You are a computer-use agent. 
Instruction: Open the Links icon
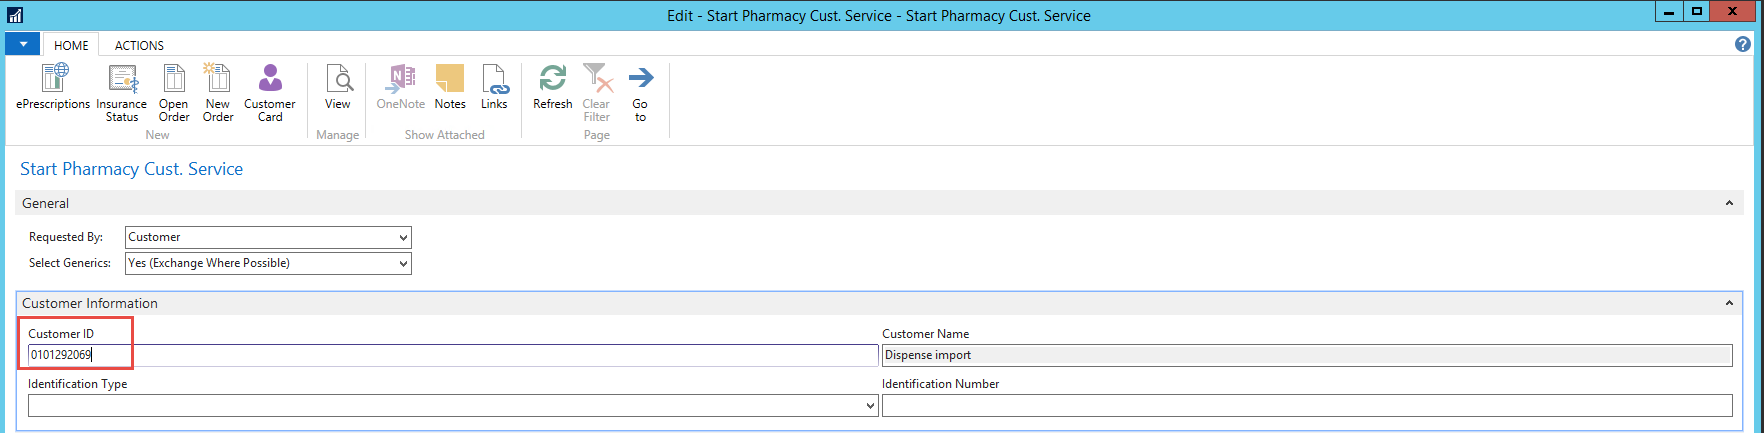click(494, 79)
